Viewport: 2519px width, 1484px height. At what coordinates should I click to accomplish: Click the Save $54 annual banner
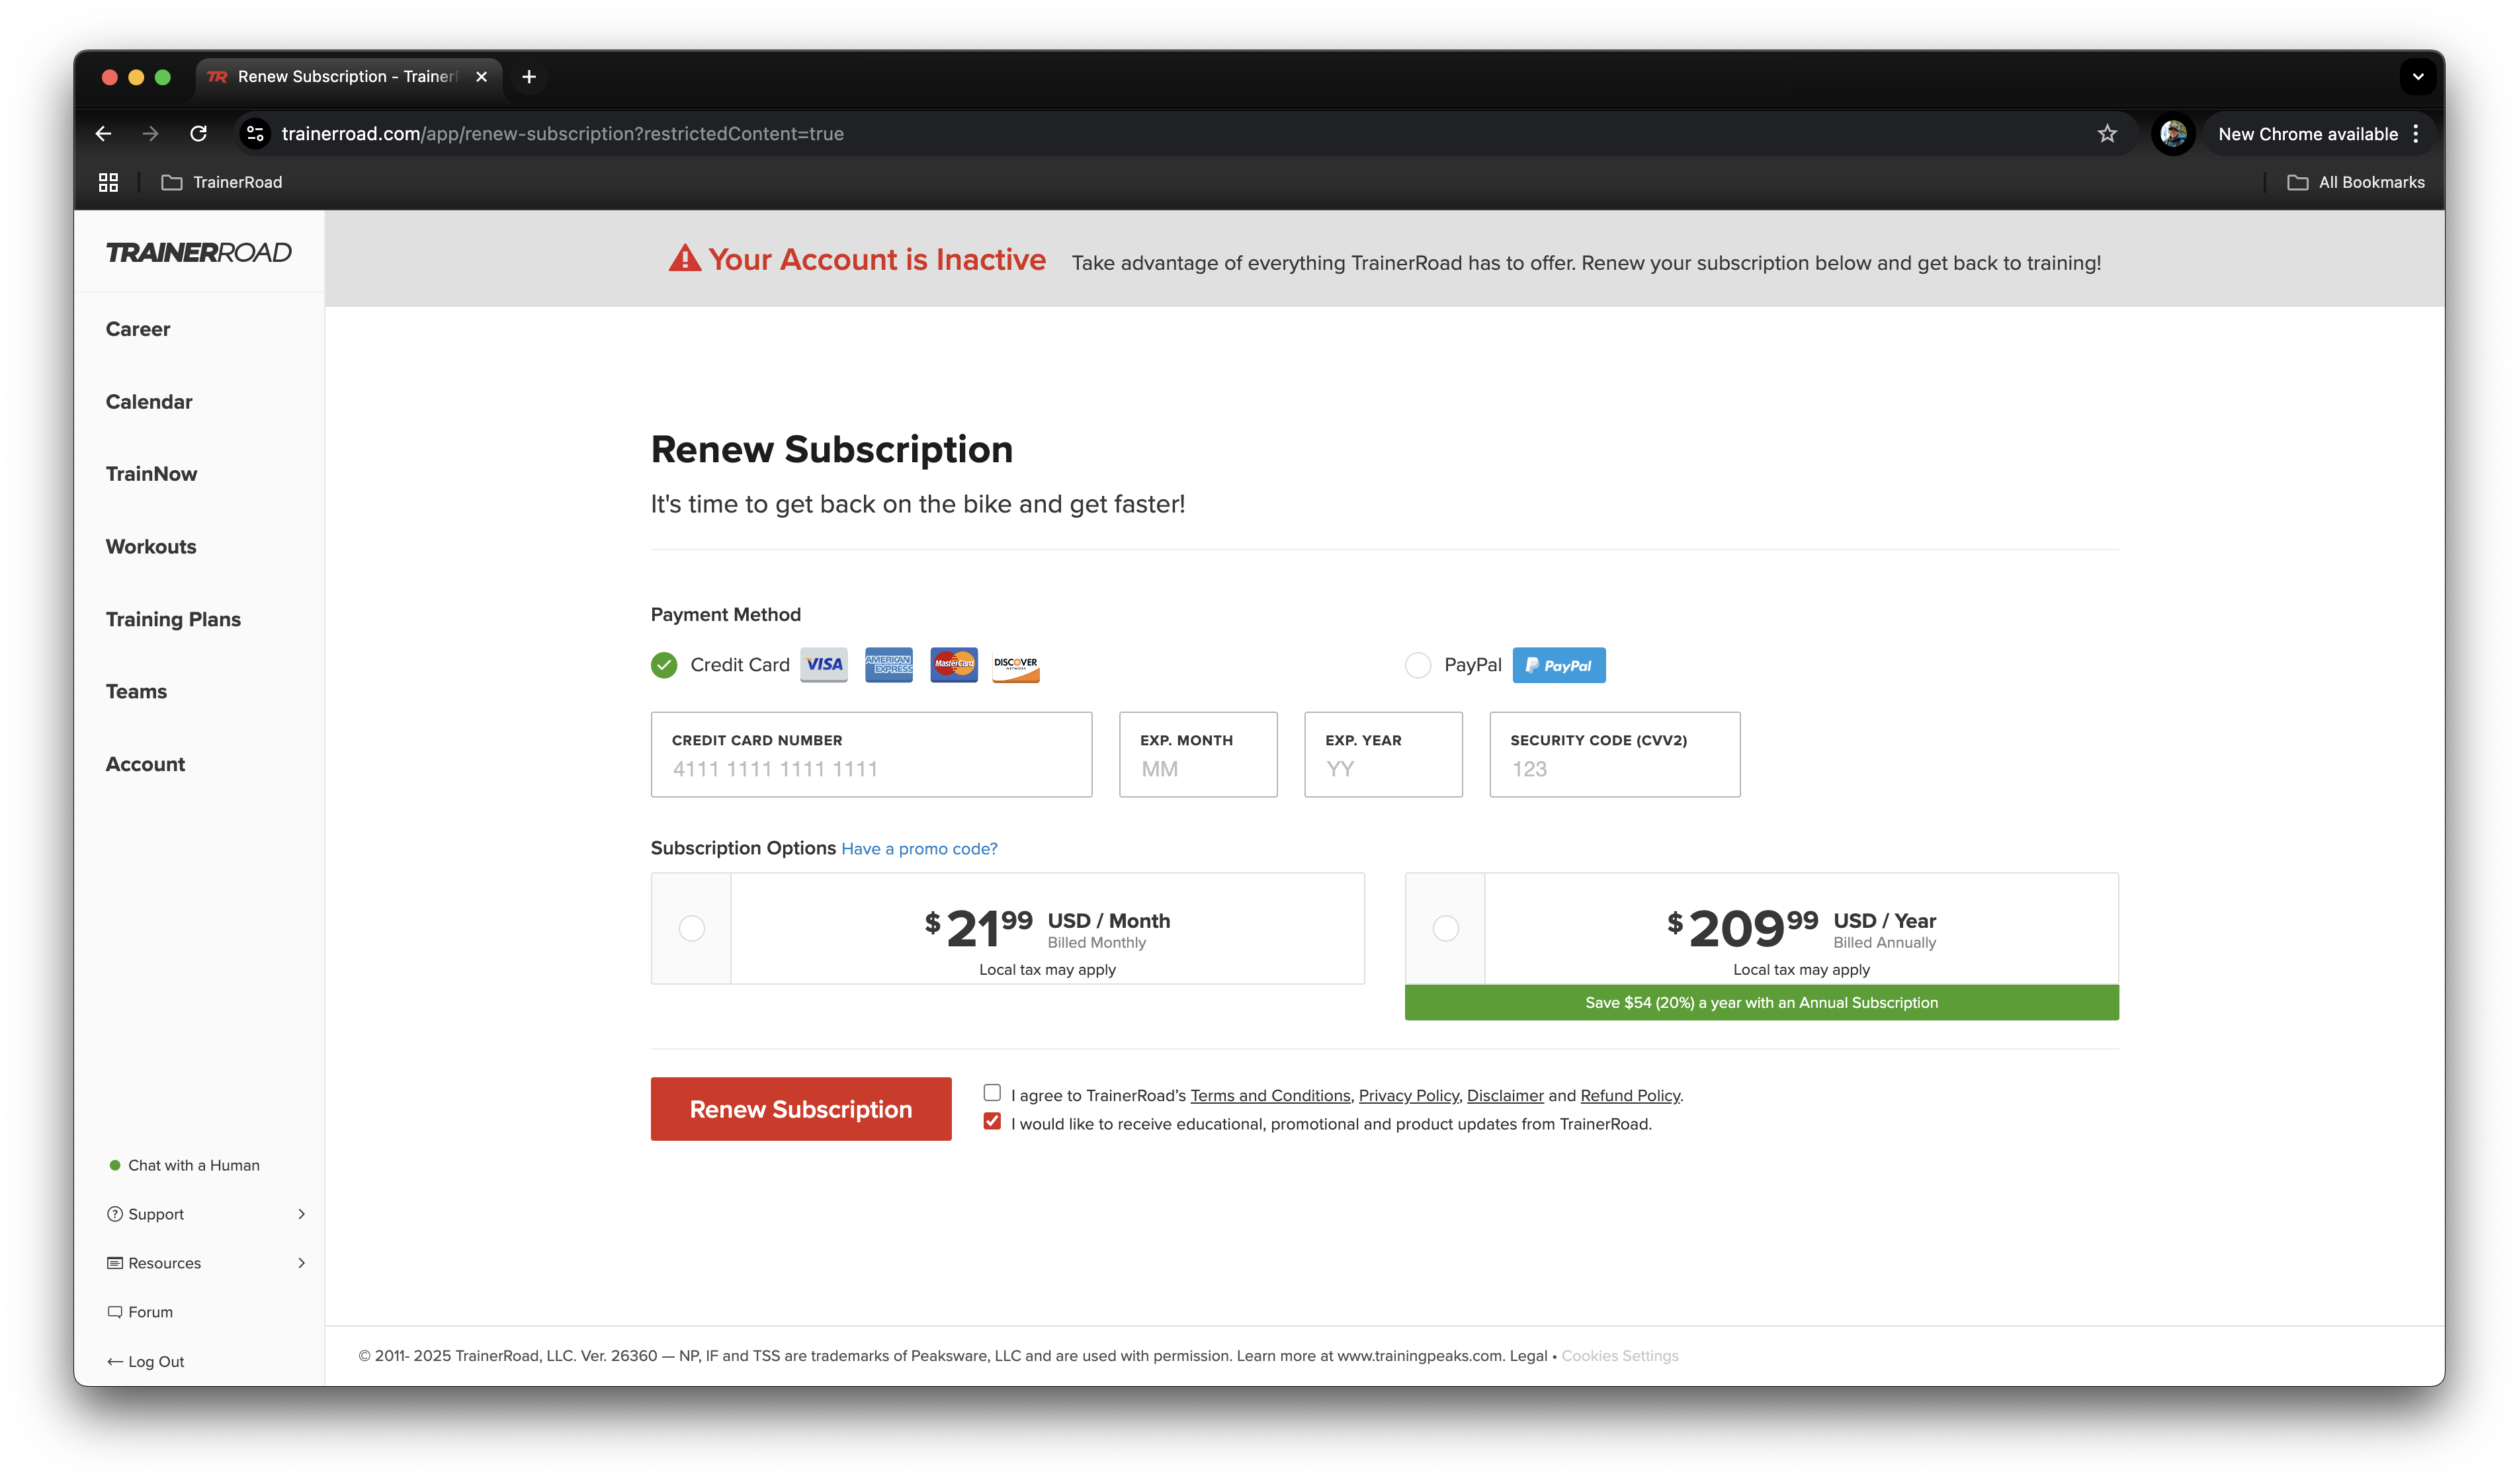1761,1003
